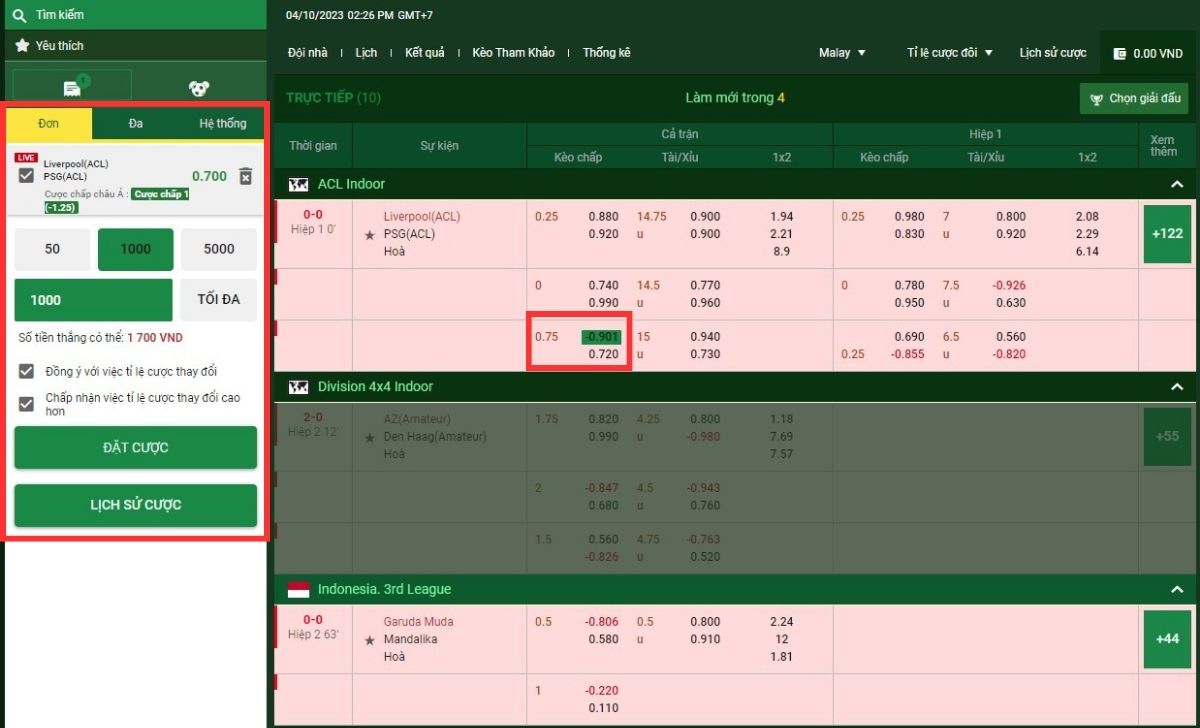
Task: Click the search magnifier icon
Action: point(19,15)
